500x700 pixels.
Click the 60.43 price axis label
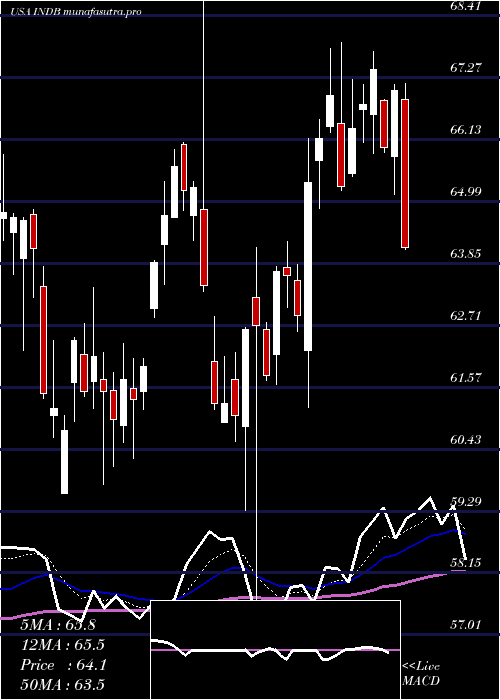tap(467, 440)
